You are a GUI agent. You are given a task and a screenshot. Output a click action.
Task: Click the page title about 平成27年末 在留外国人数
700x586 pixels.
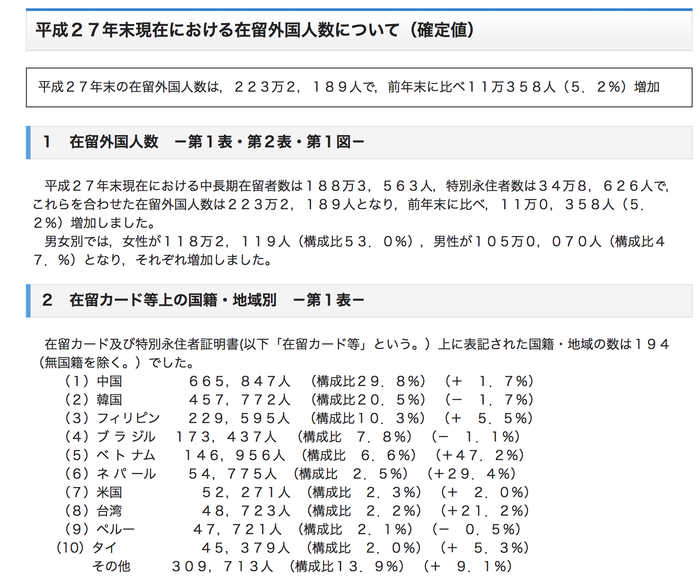[255, 30]
